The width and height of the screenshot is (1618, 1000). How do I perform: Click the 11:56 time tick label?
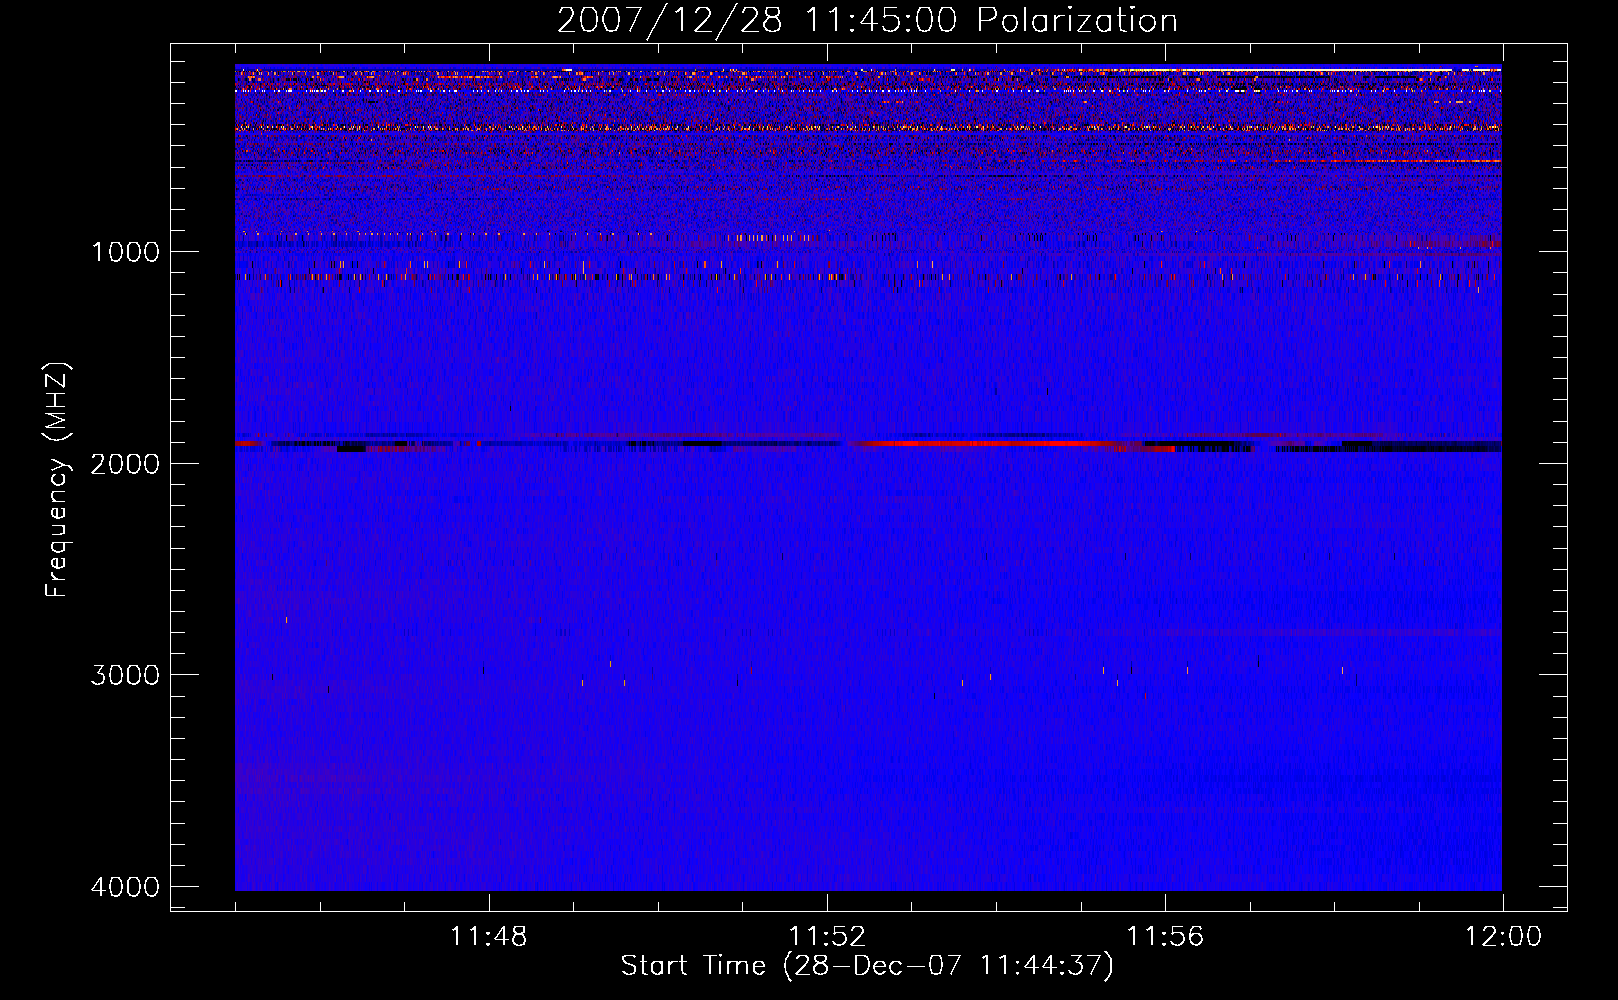coord(1165,937)
